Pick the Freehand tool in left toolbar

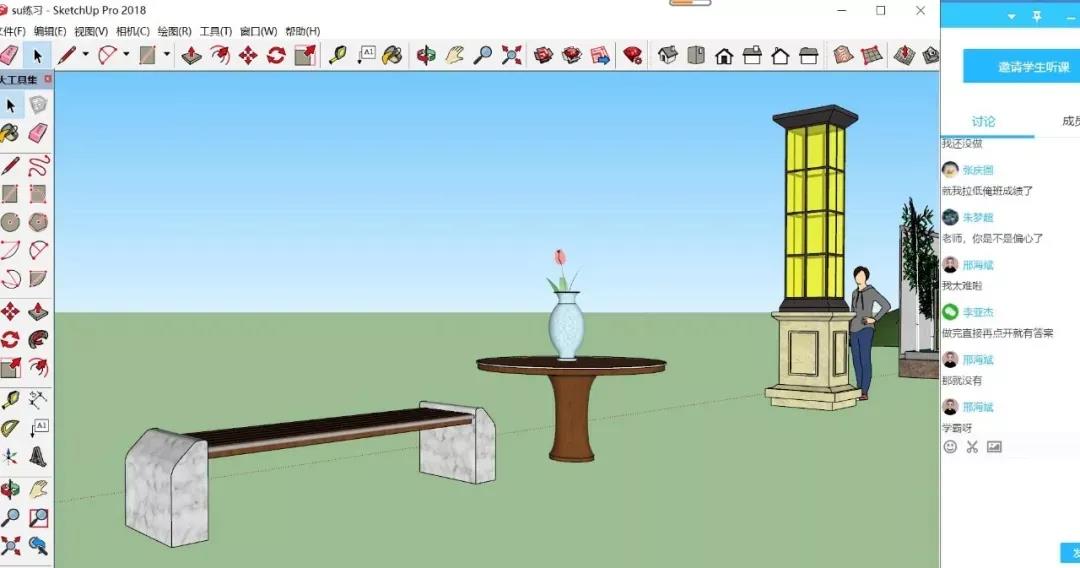pyautogui.click(x=38, y=165)
